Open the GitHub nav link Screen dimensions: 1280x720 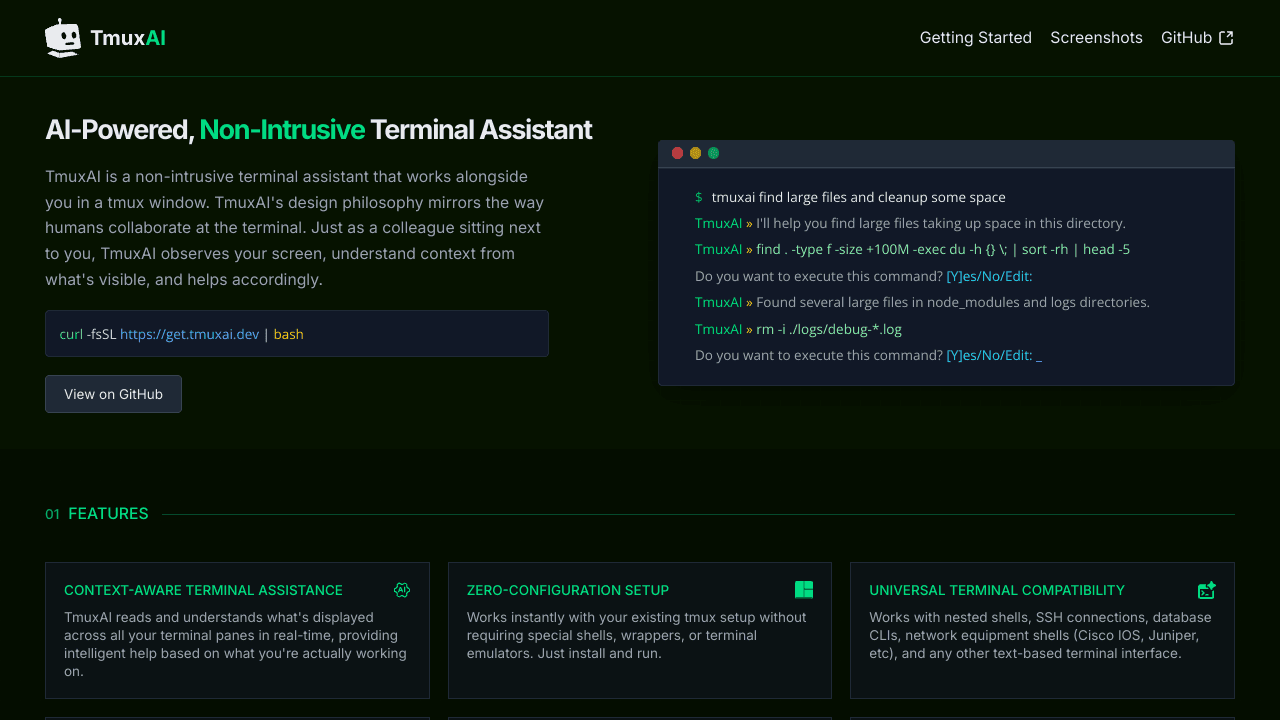pyautogui.click(x=1197, y=38)
